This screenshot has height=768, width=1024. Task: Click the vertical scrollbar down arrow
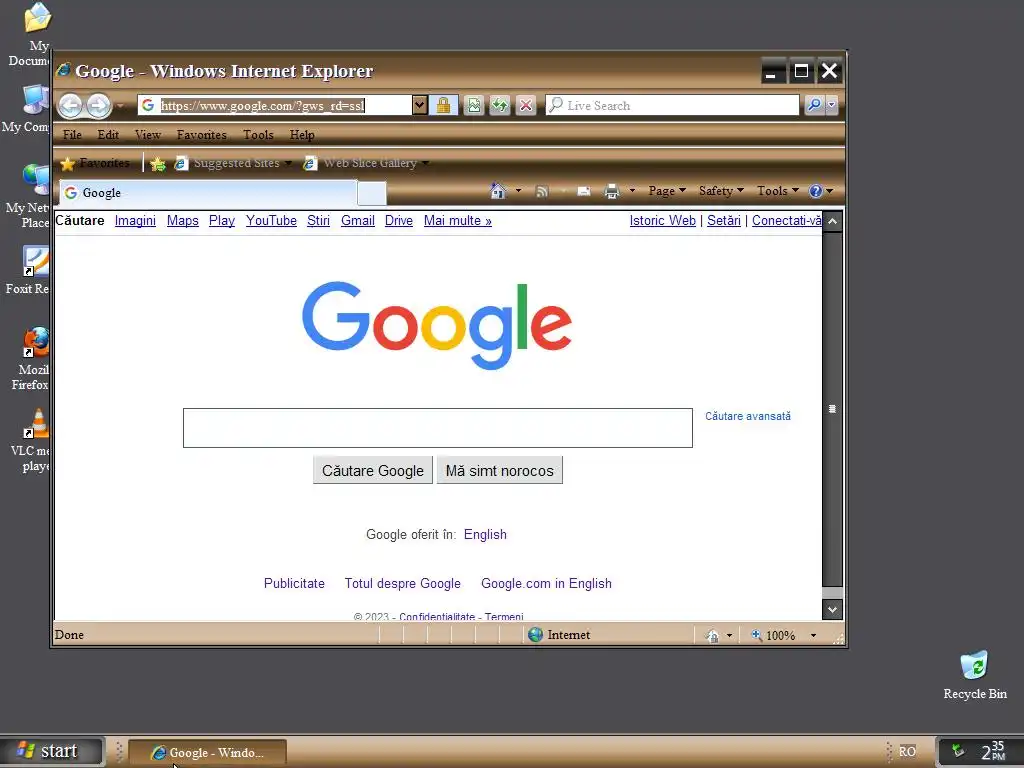(832, 609)
